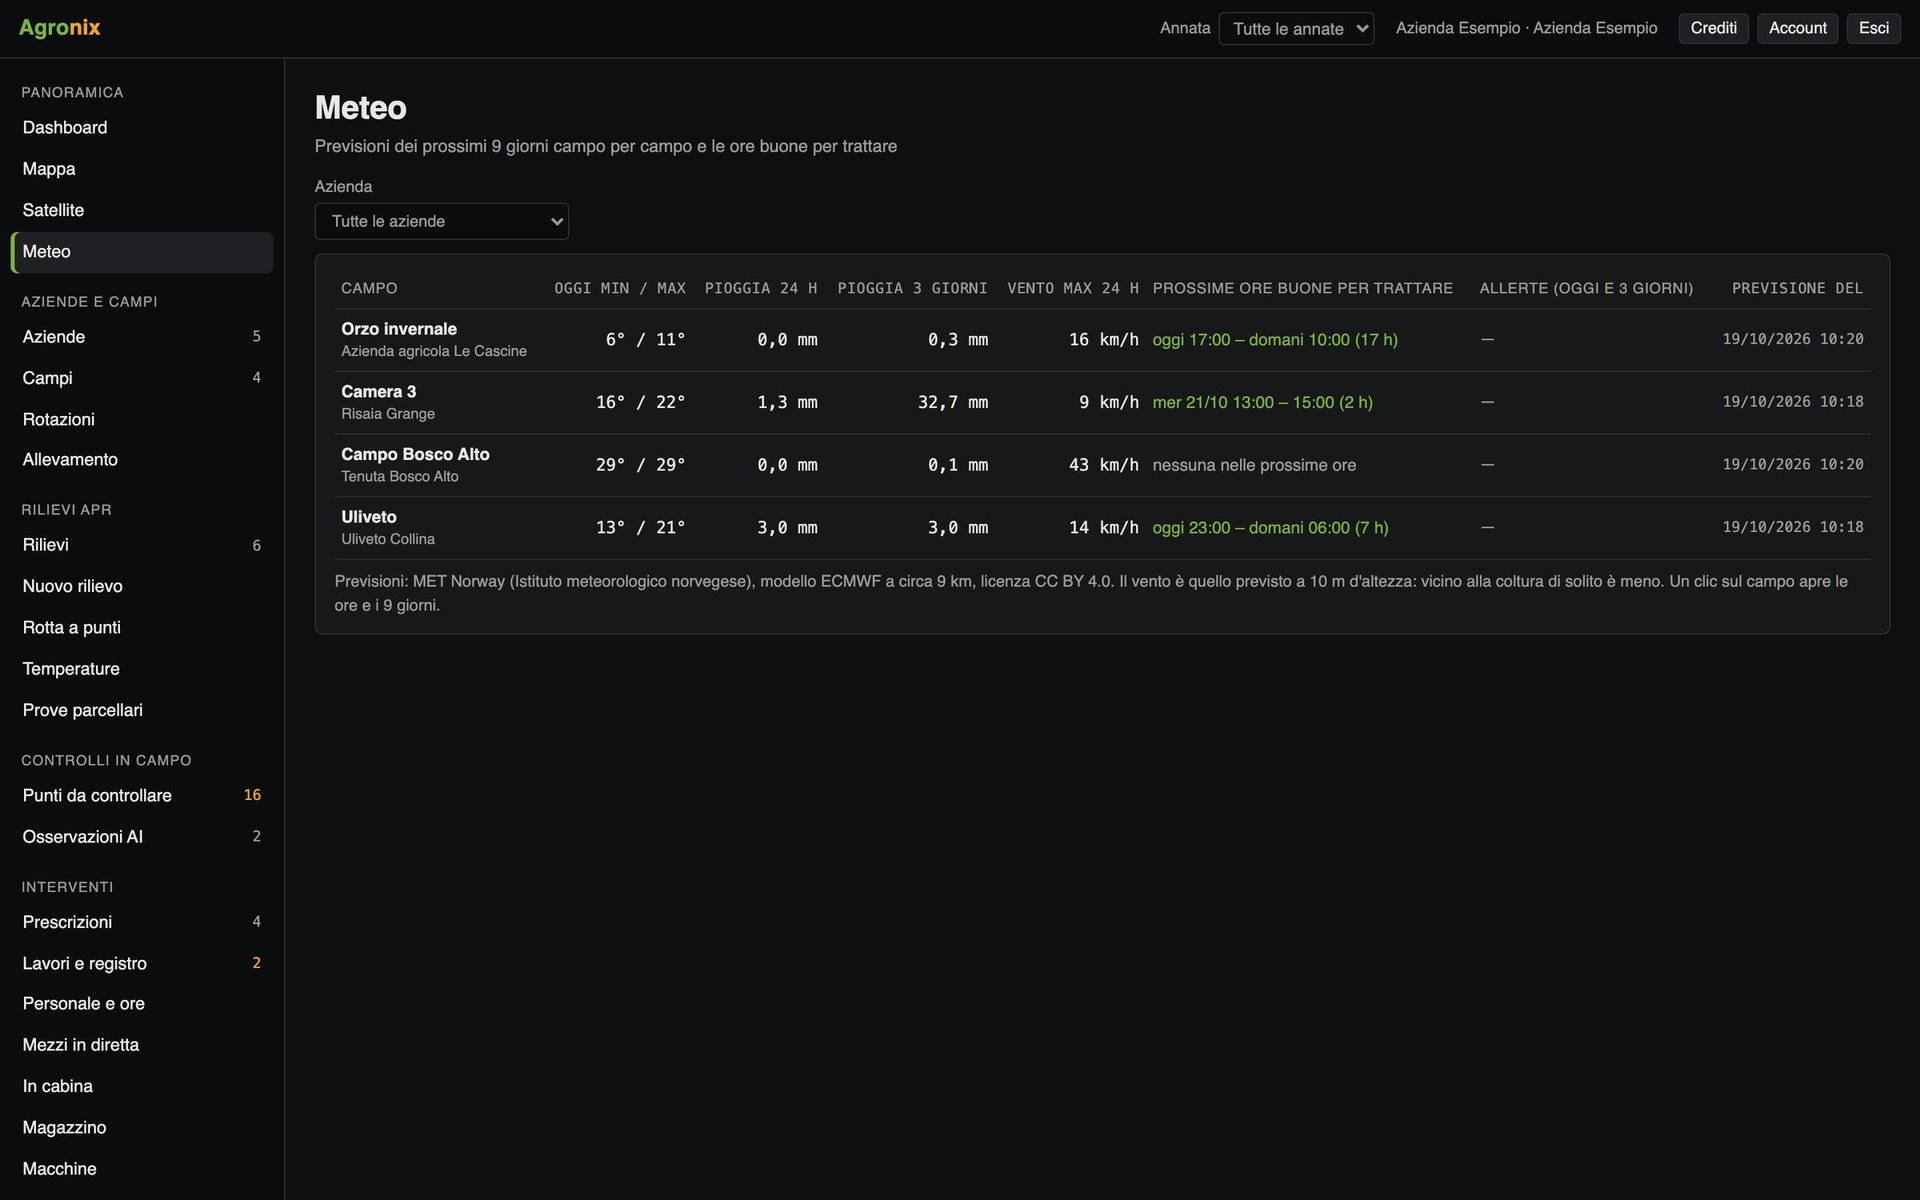Viewport: 1920px width, 1200px height.
Task: Open Aziende sidebar item
Action: pyautogui.click(x=142, y=337)
